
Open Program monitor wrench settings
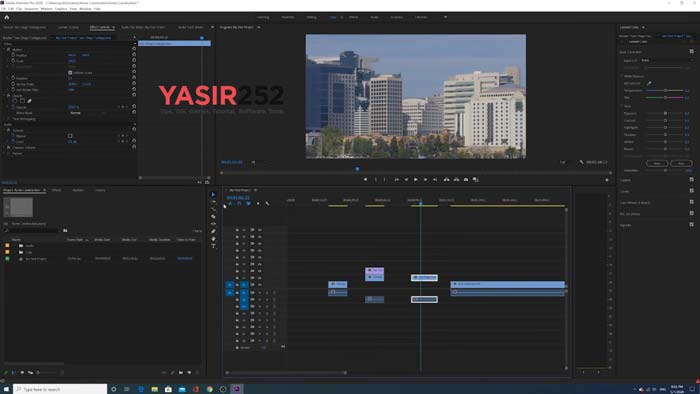pos(581,162)
